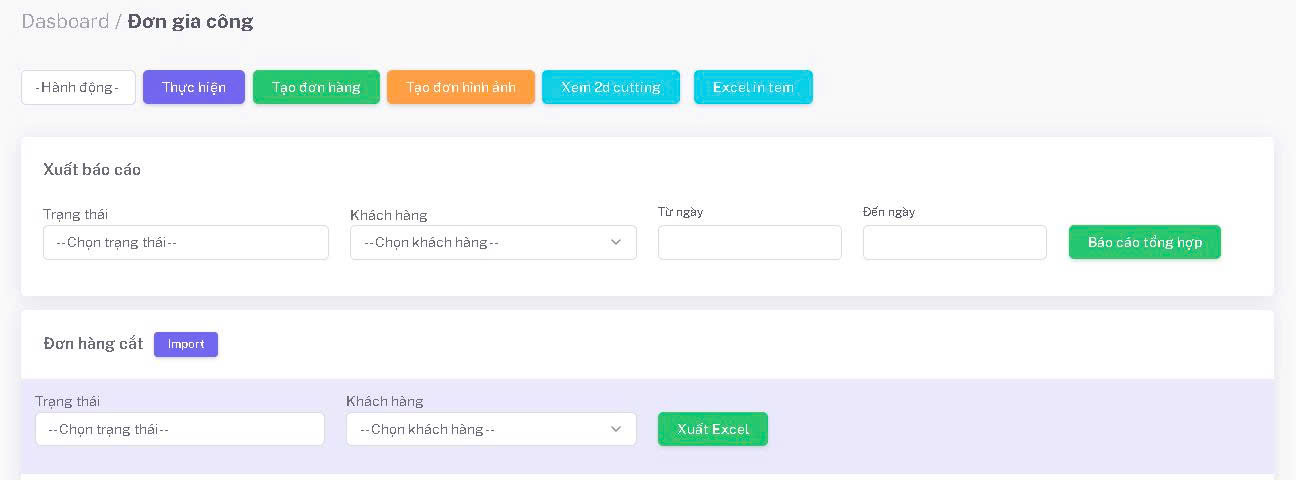
Task: Click the Excel in tem button
Action: pos(753,87)
